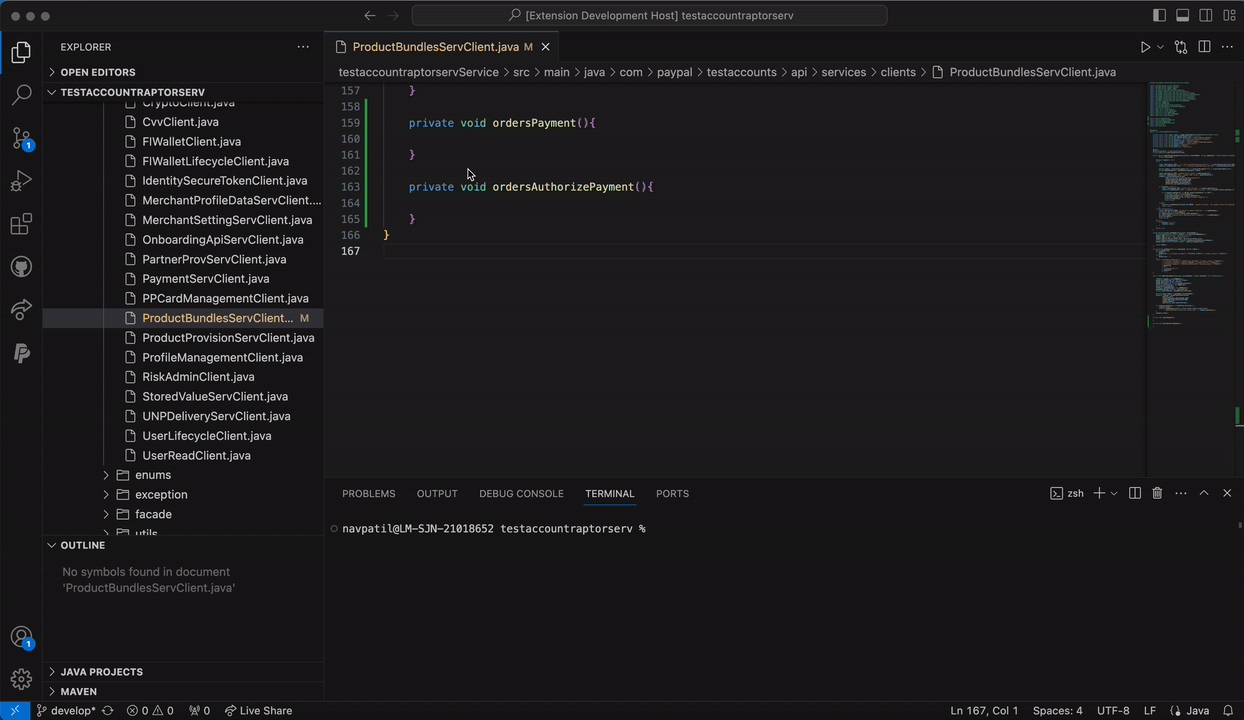Open Run and Debug view

click(x=21, y=181)
